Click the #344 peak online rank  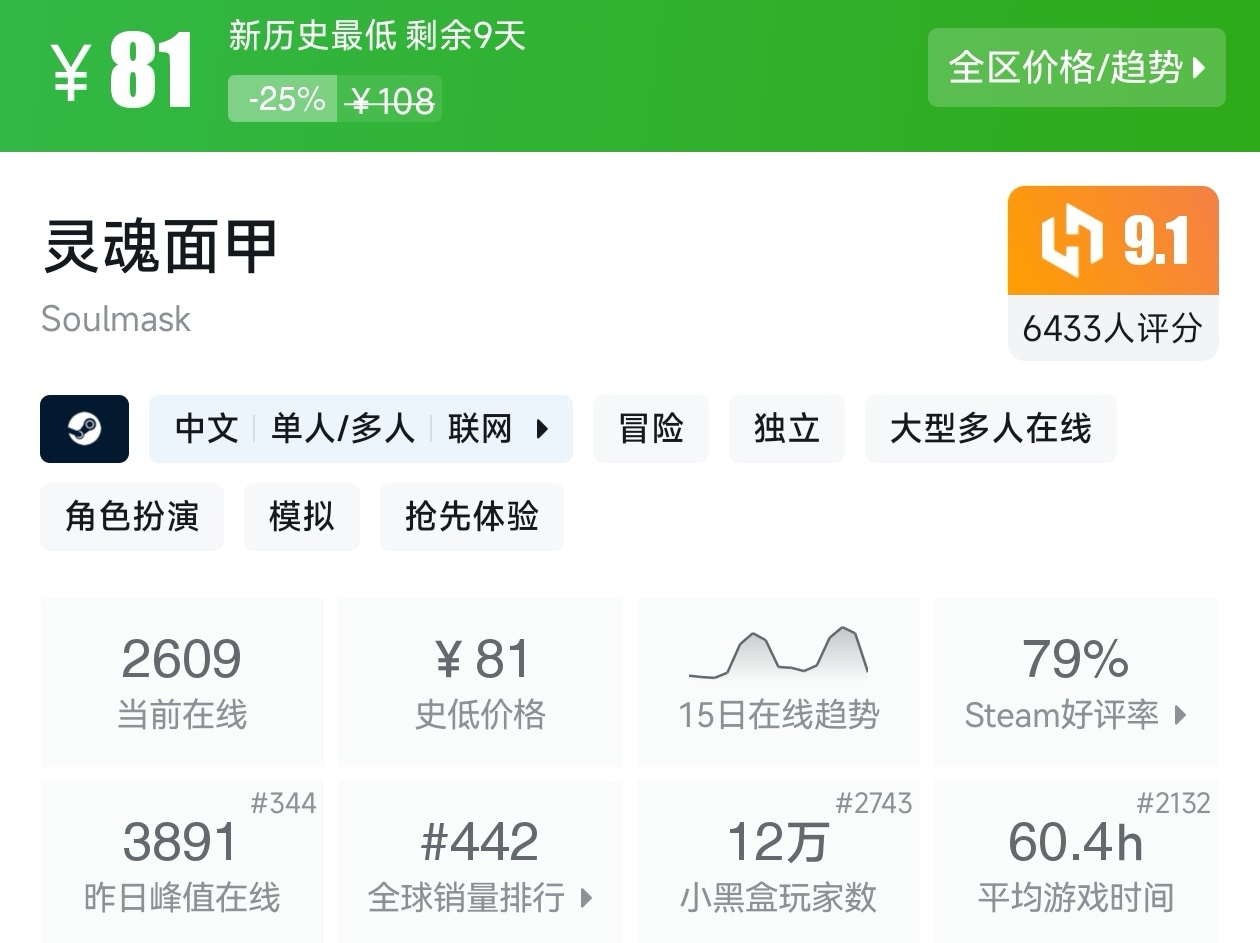click(283, 803)
